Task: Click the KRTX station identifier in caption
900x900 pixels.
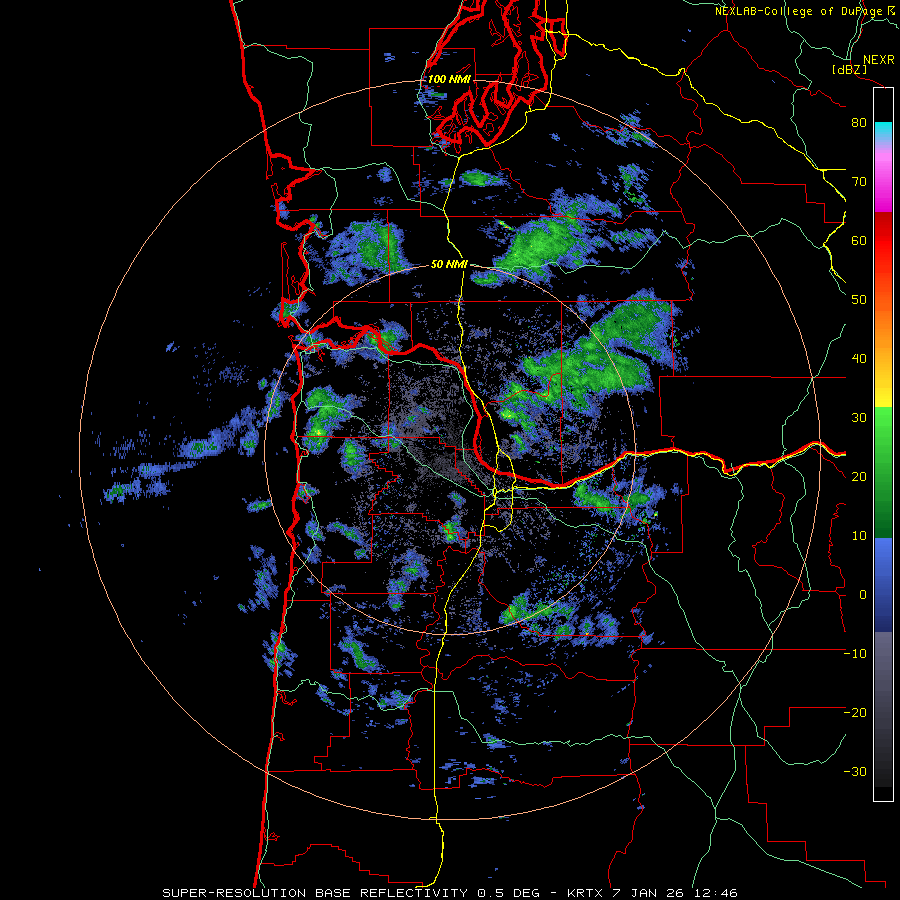Action: point(585,893)
